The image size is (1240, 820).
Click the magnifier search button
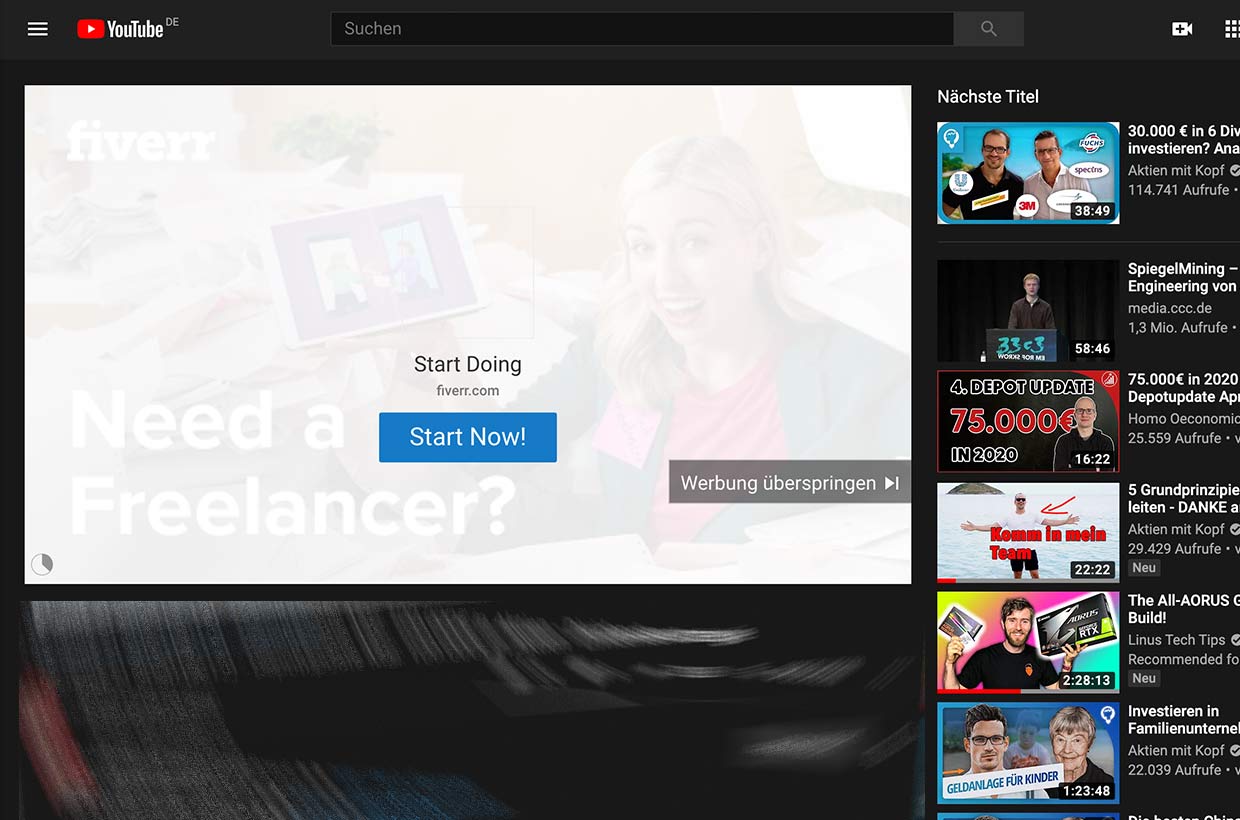989,29
